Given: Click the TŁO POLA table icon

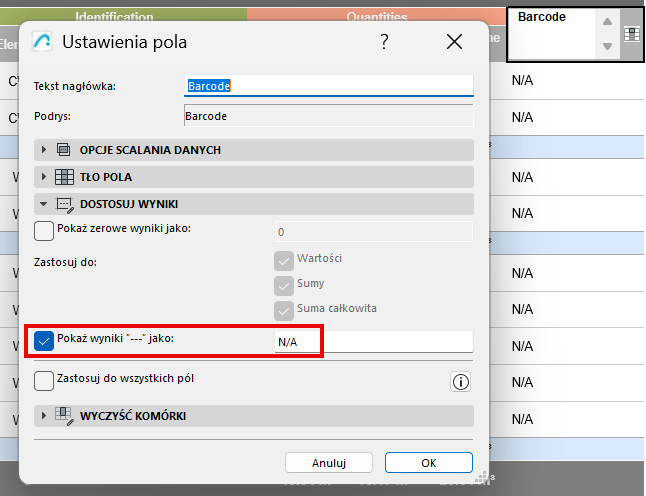Looking at the screenshot, I should point(64,177).
